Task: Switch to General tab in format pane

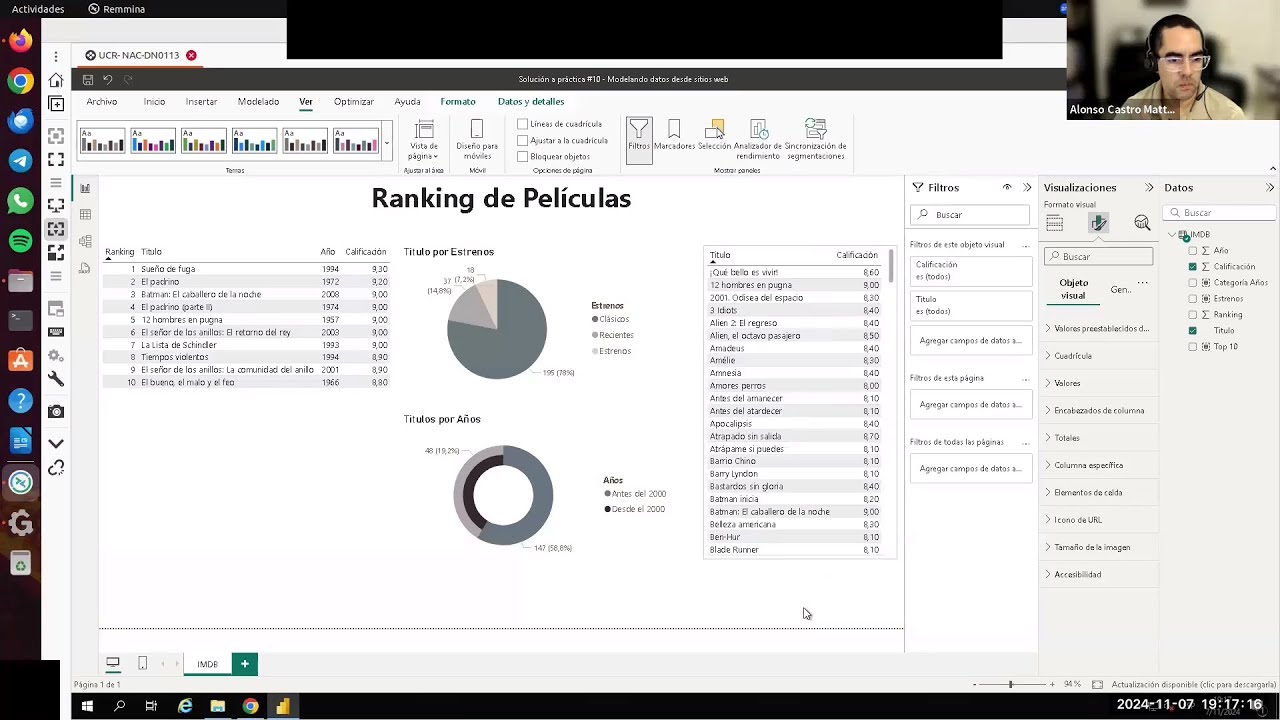Action: click(x=1120, y=290)
